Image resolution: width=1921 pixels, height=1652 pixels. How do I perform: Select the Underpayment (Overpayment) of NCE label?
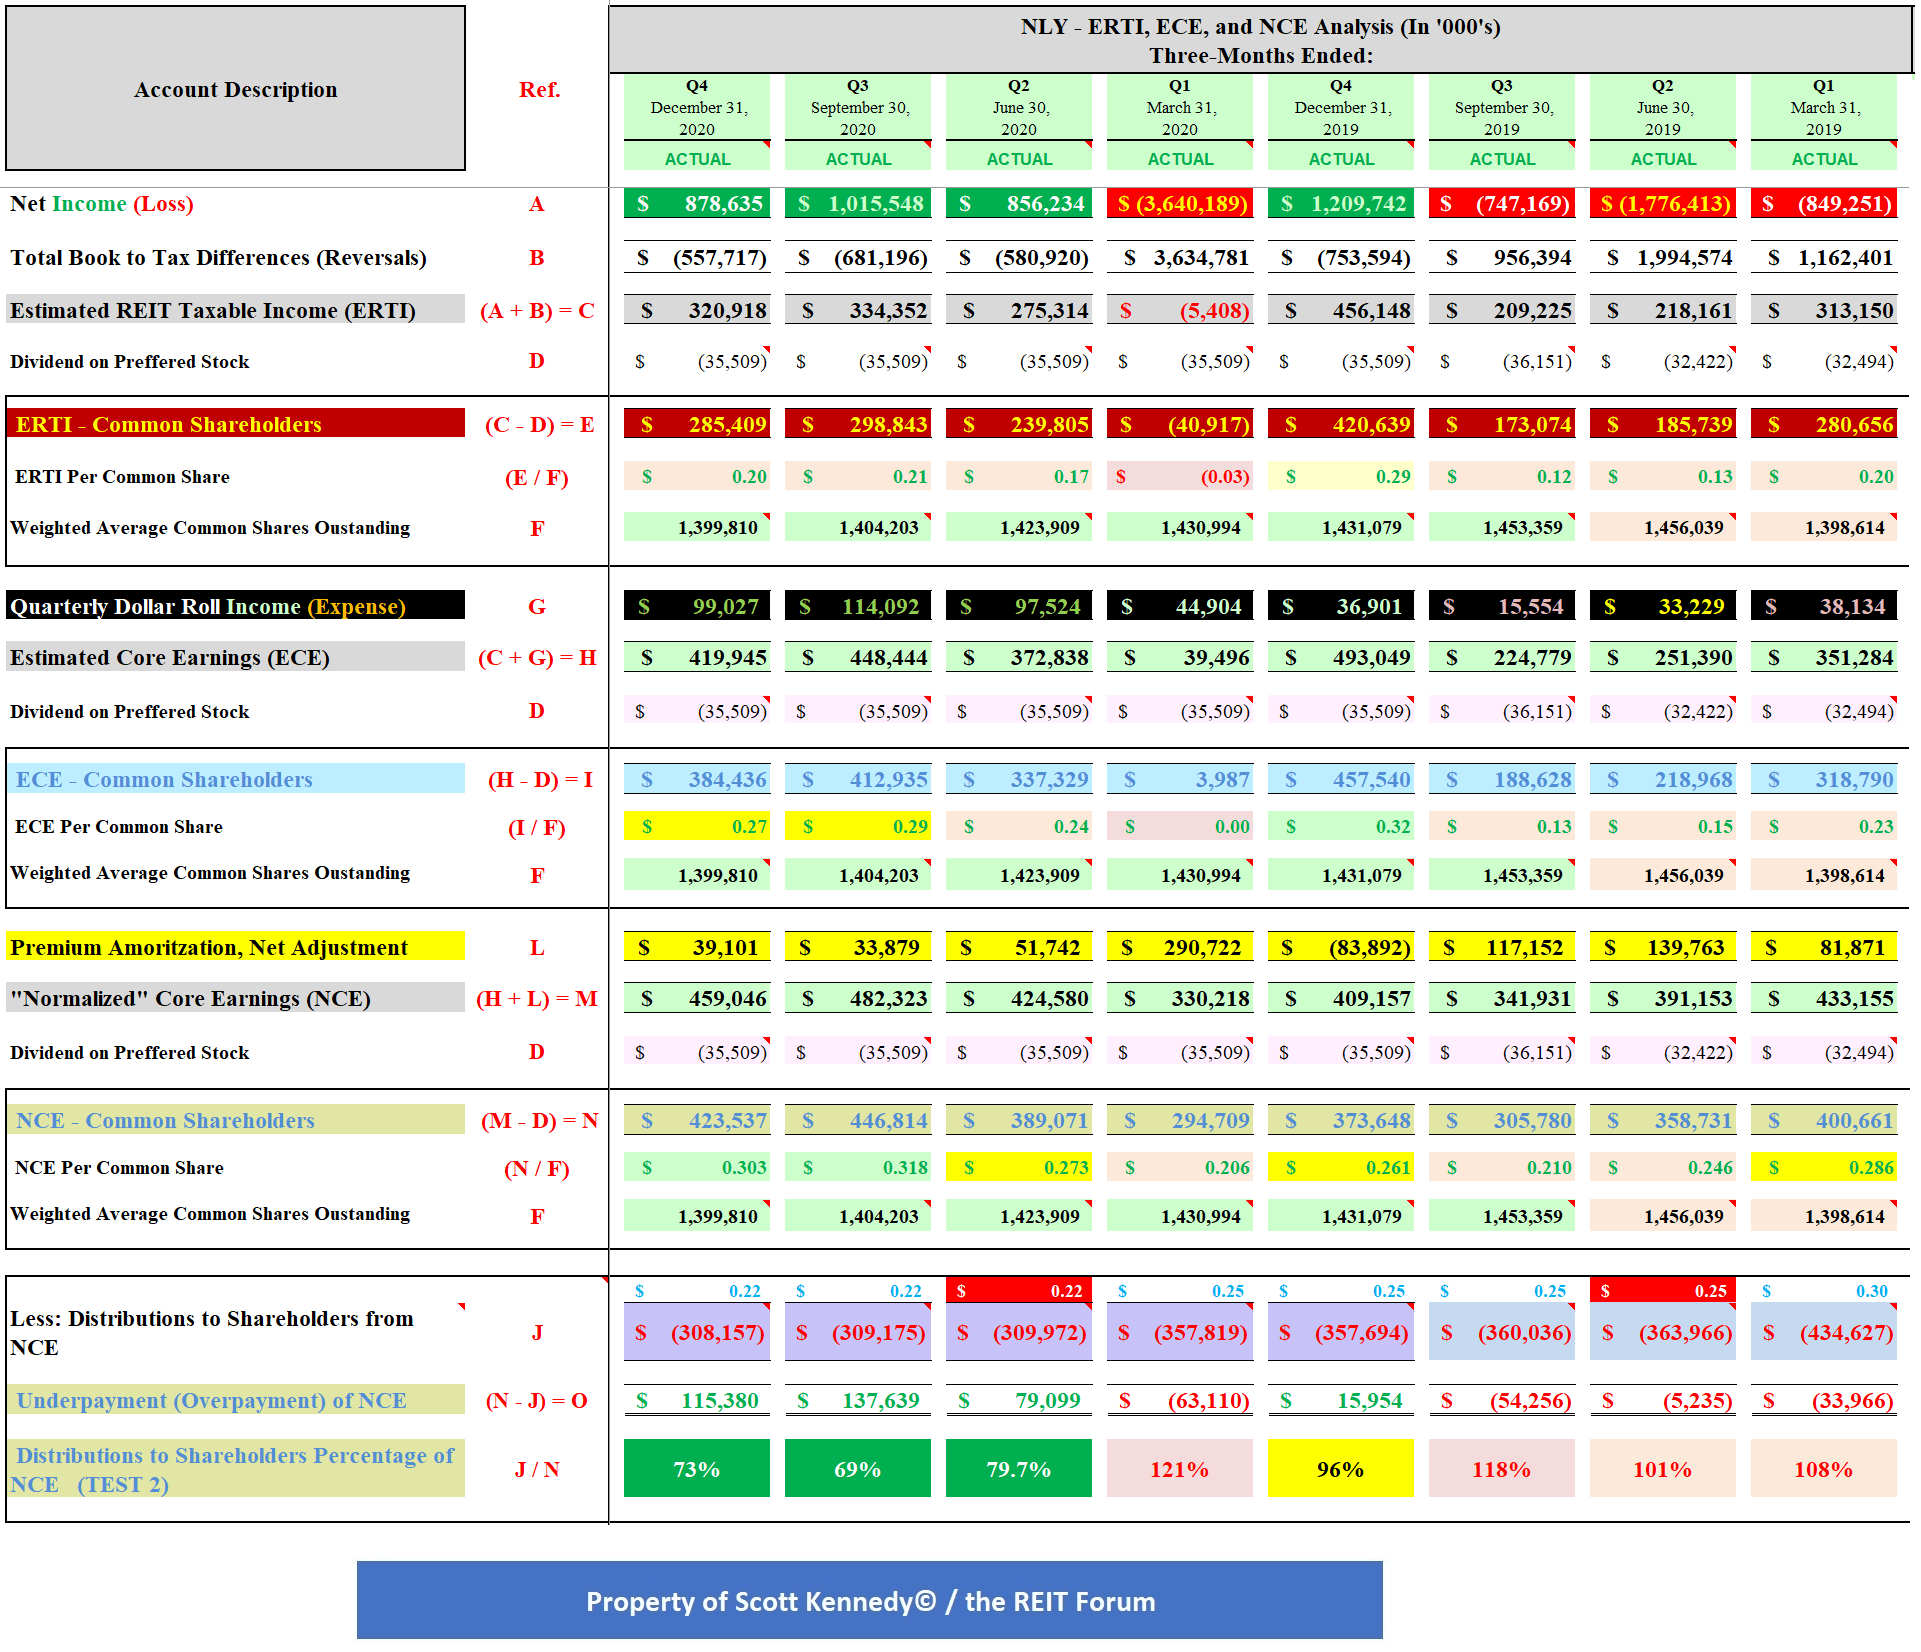tap(235, 1400)
